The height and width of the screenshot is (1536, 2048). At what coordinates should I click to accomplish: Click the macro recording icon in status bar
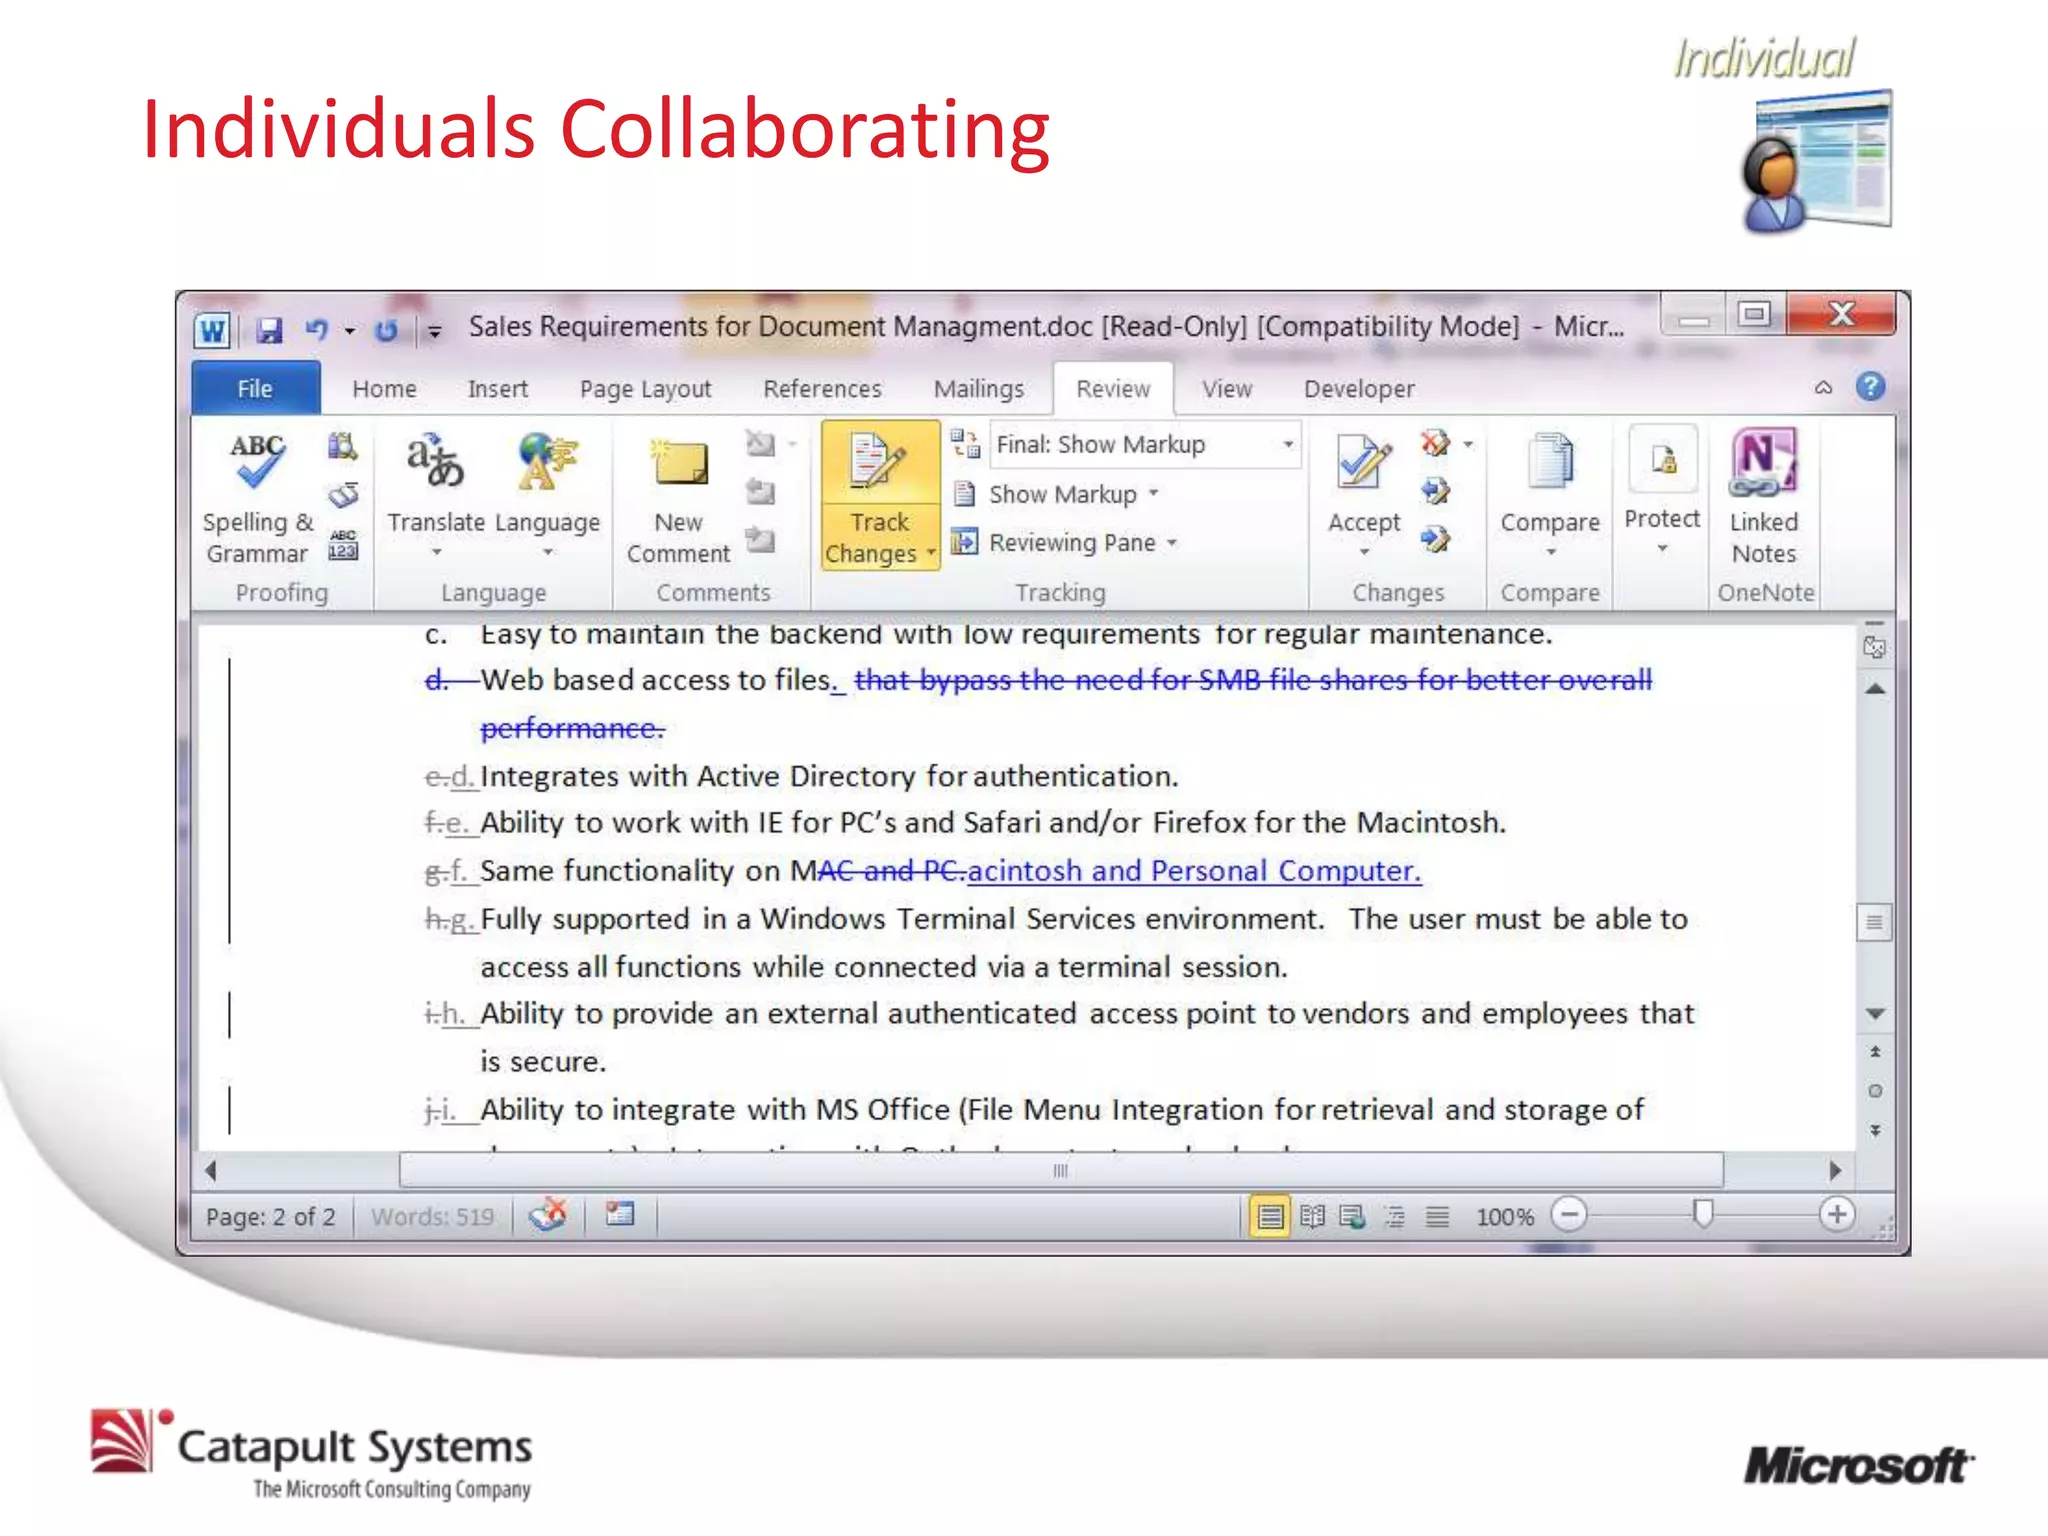(620, 1214)
